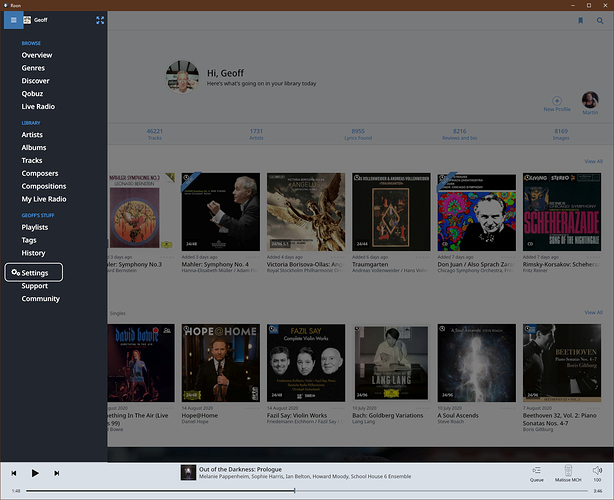This screenshot has height=500, width=614.
Task: Open Tags section
Action: pyautogui.click(x=29, y=240)
